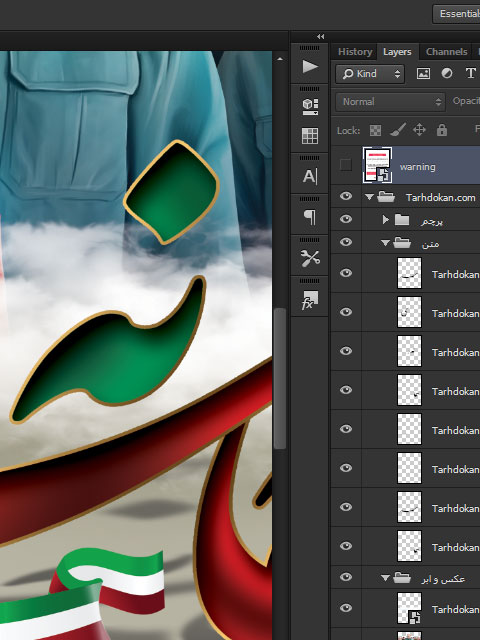
Task: Click the پرچم group folder icon
Action: click(402, 220)
